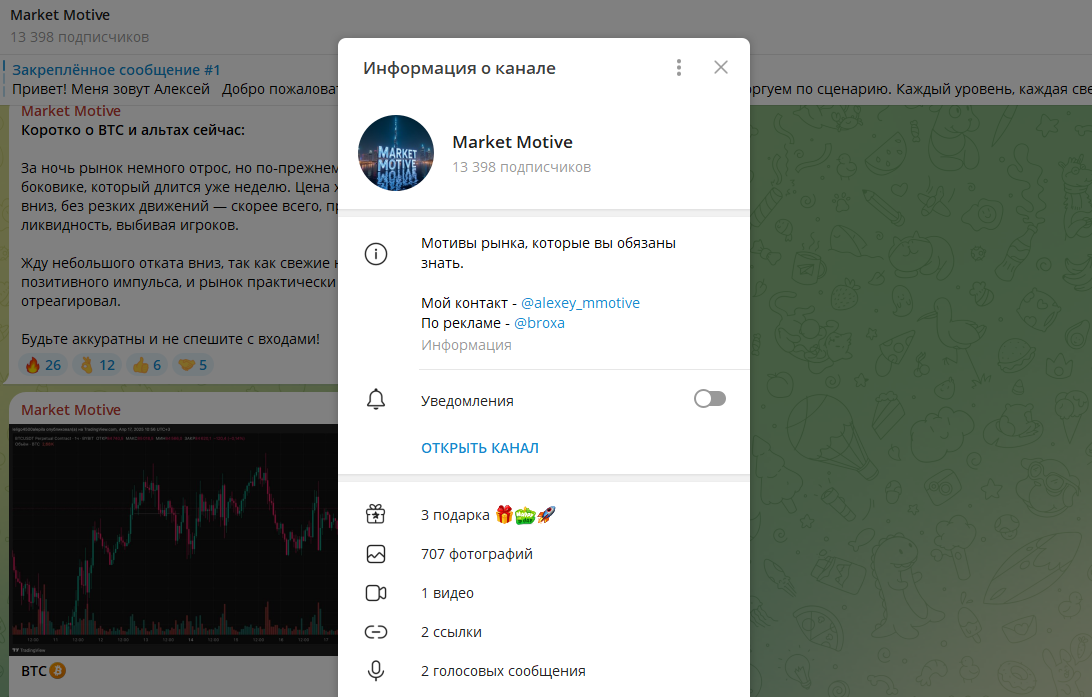Click the video camera icon
The height and width of the screenshot is (697, 1092).
(x=376, y=593)
